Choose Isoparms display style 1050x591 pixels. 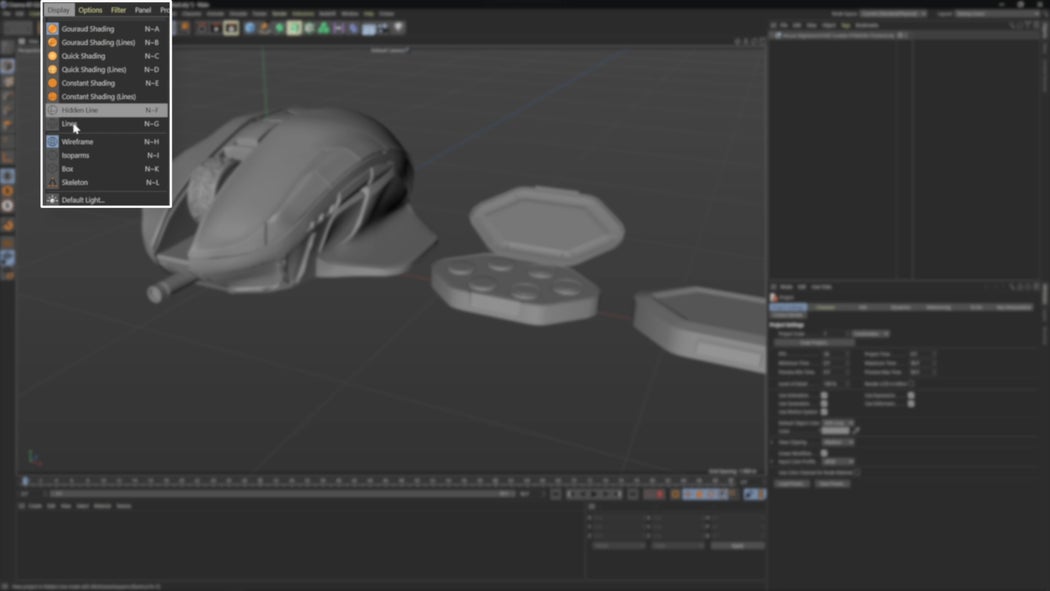106,155
